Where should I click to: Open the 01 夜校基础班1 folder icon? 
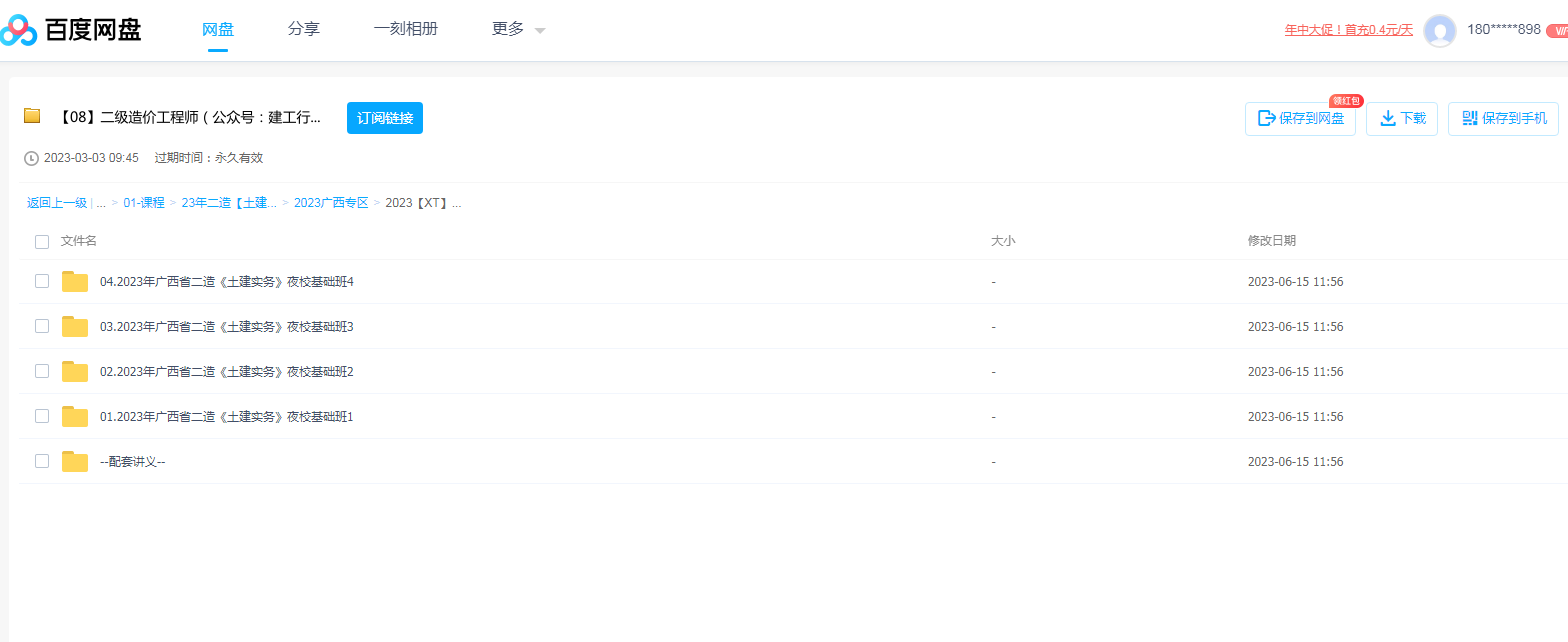click(x=75, y=417)
